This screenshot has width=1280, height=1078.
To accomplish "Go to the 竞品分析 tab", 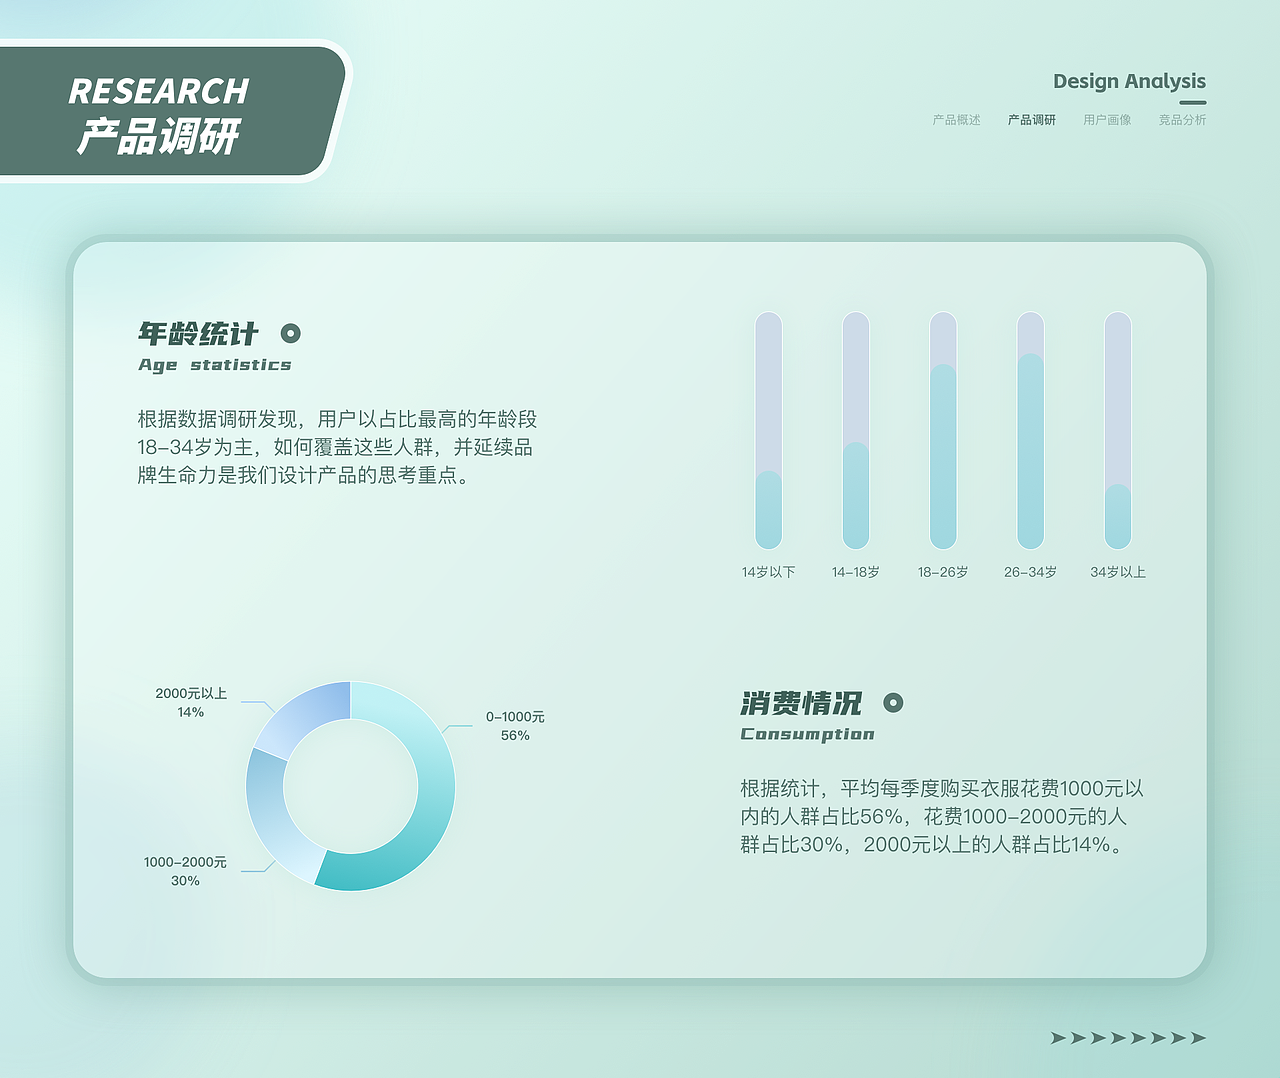I will (1182, 120).
